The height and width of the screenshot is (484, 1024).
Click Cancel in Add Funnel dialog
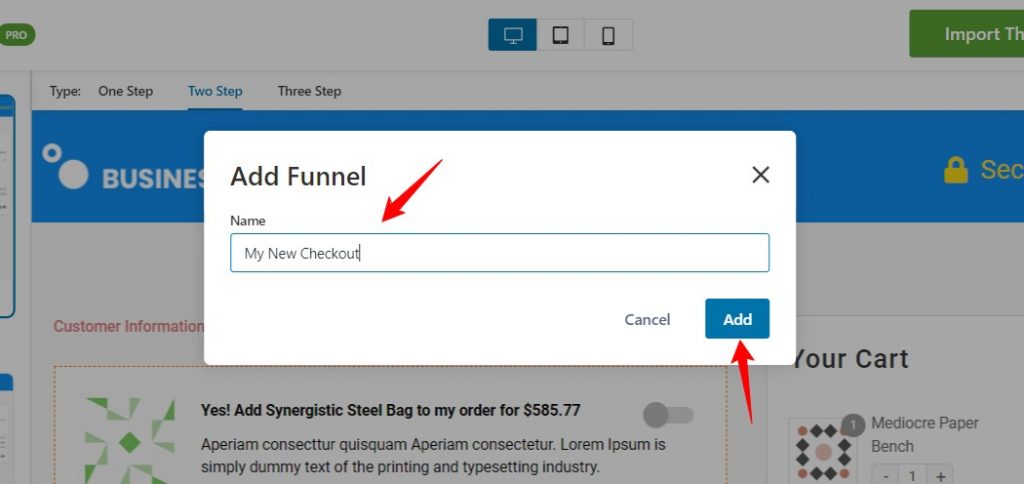647,319
